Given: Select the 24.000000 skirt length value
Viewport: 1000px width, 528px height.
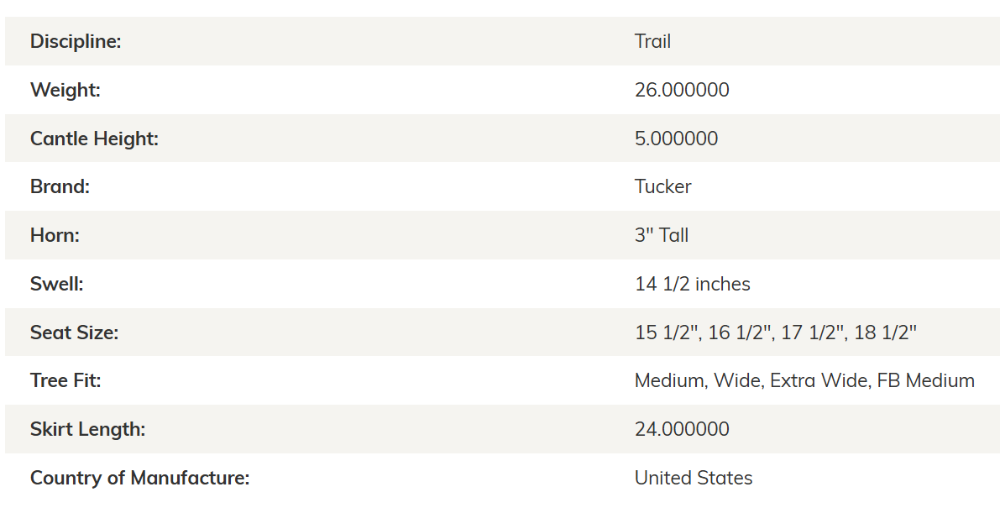Looking at the screenshot, I should tap(682, 429).
